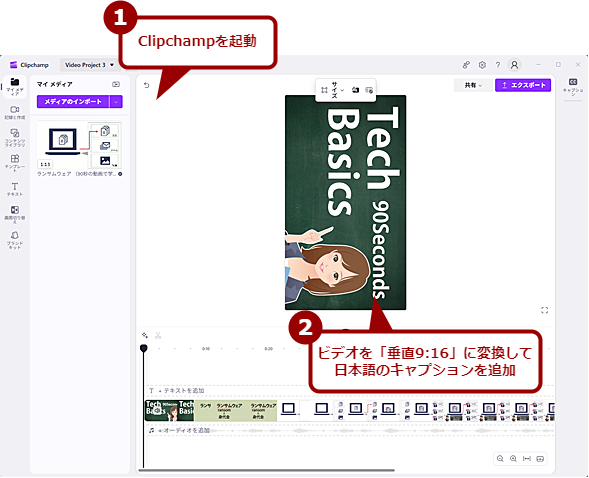Click the ランサムウェア media filename
The image size is (589, 478).
[77, 174]
